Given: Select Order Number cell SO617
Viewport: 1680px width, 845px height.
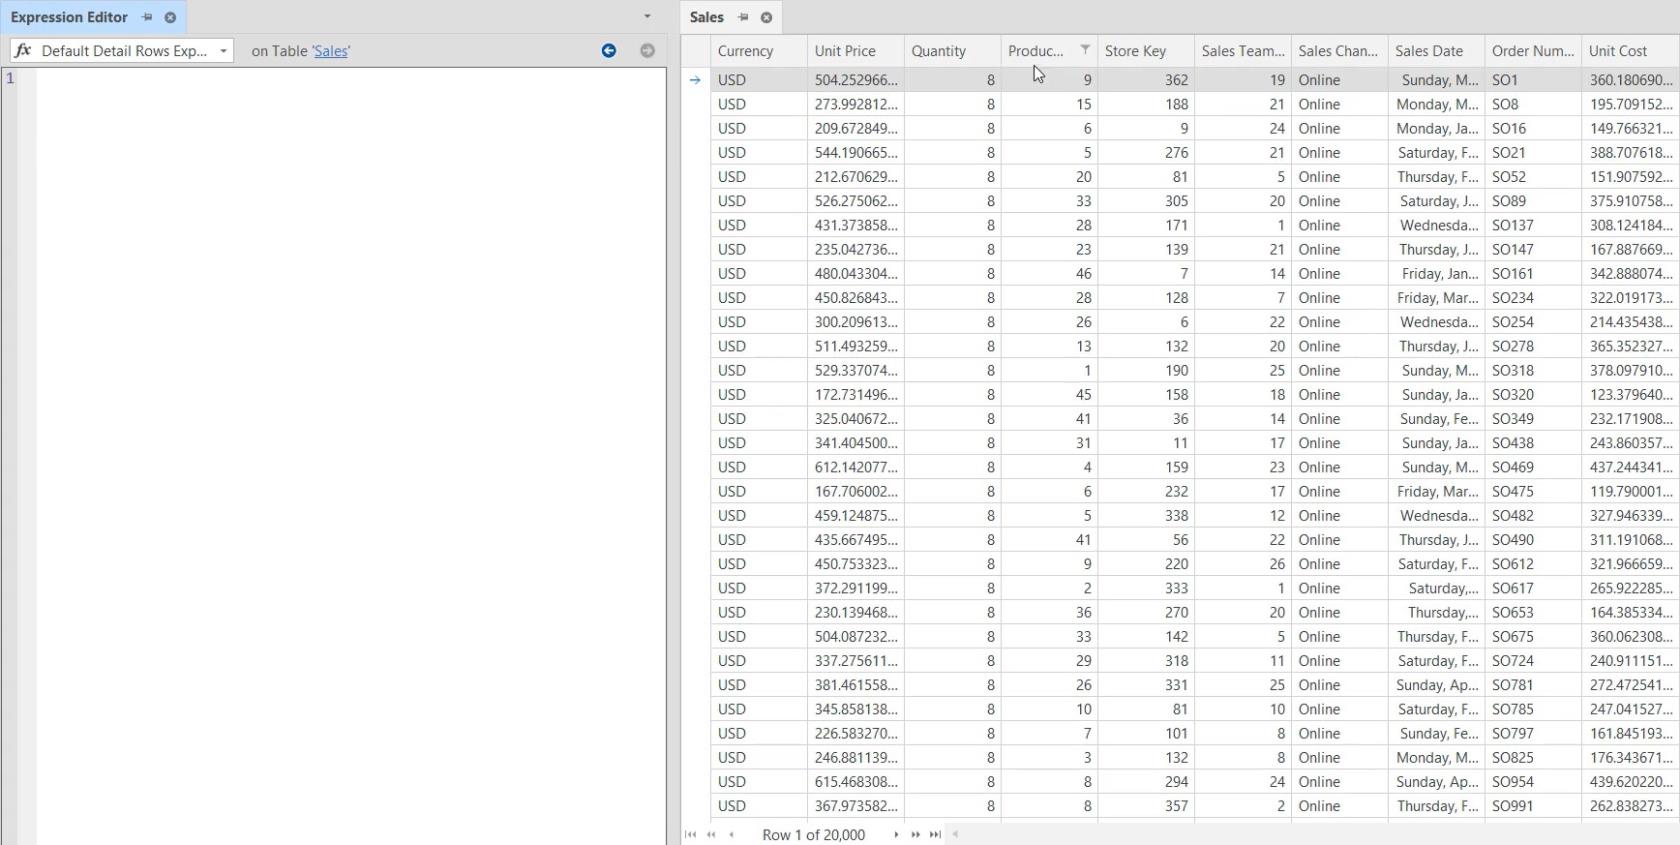Looking at the screenshot, I should (1533, 588).
